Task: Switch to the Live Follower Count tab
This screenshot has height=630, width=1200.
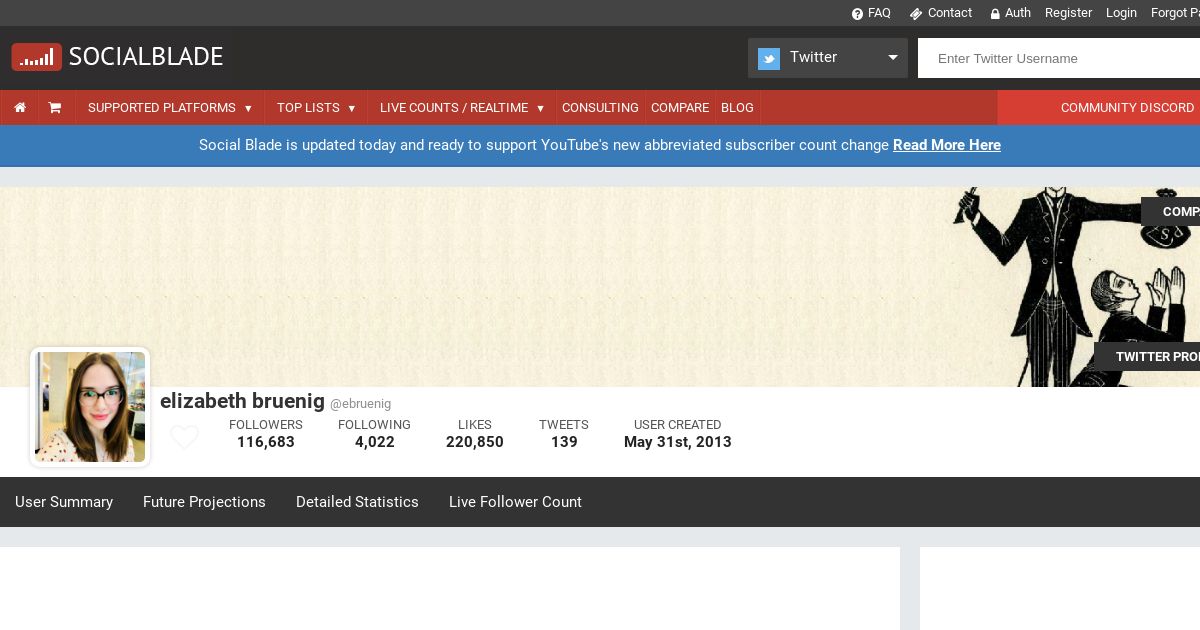Action: tap(515, 502)
